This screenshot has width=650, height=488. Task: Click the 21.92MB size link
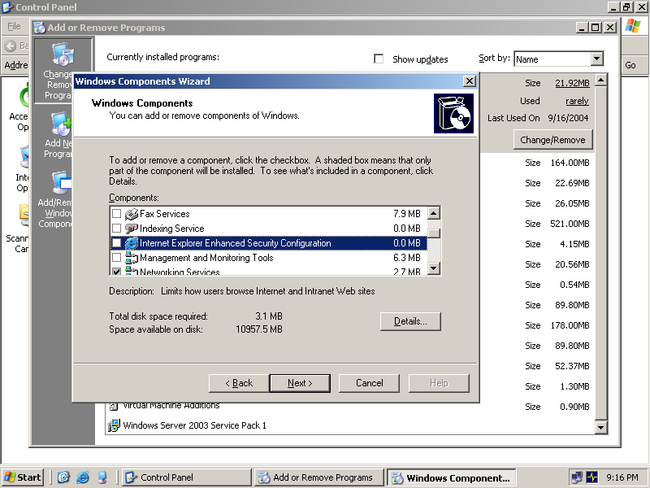572,83
